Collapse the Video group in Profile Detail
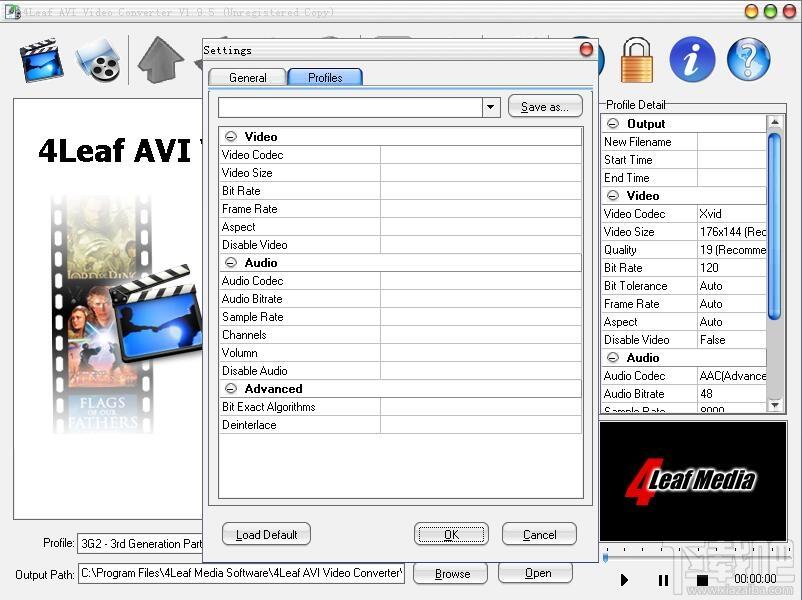 pyautogui.click(x=613, y=195)
